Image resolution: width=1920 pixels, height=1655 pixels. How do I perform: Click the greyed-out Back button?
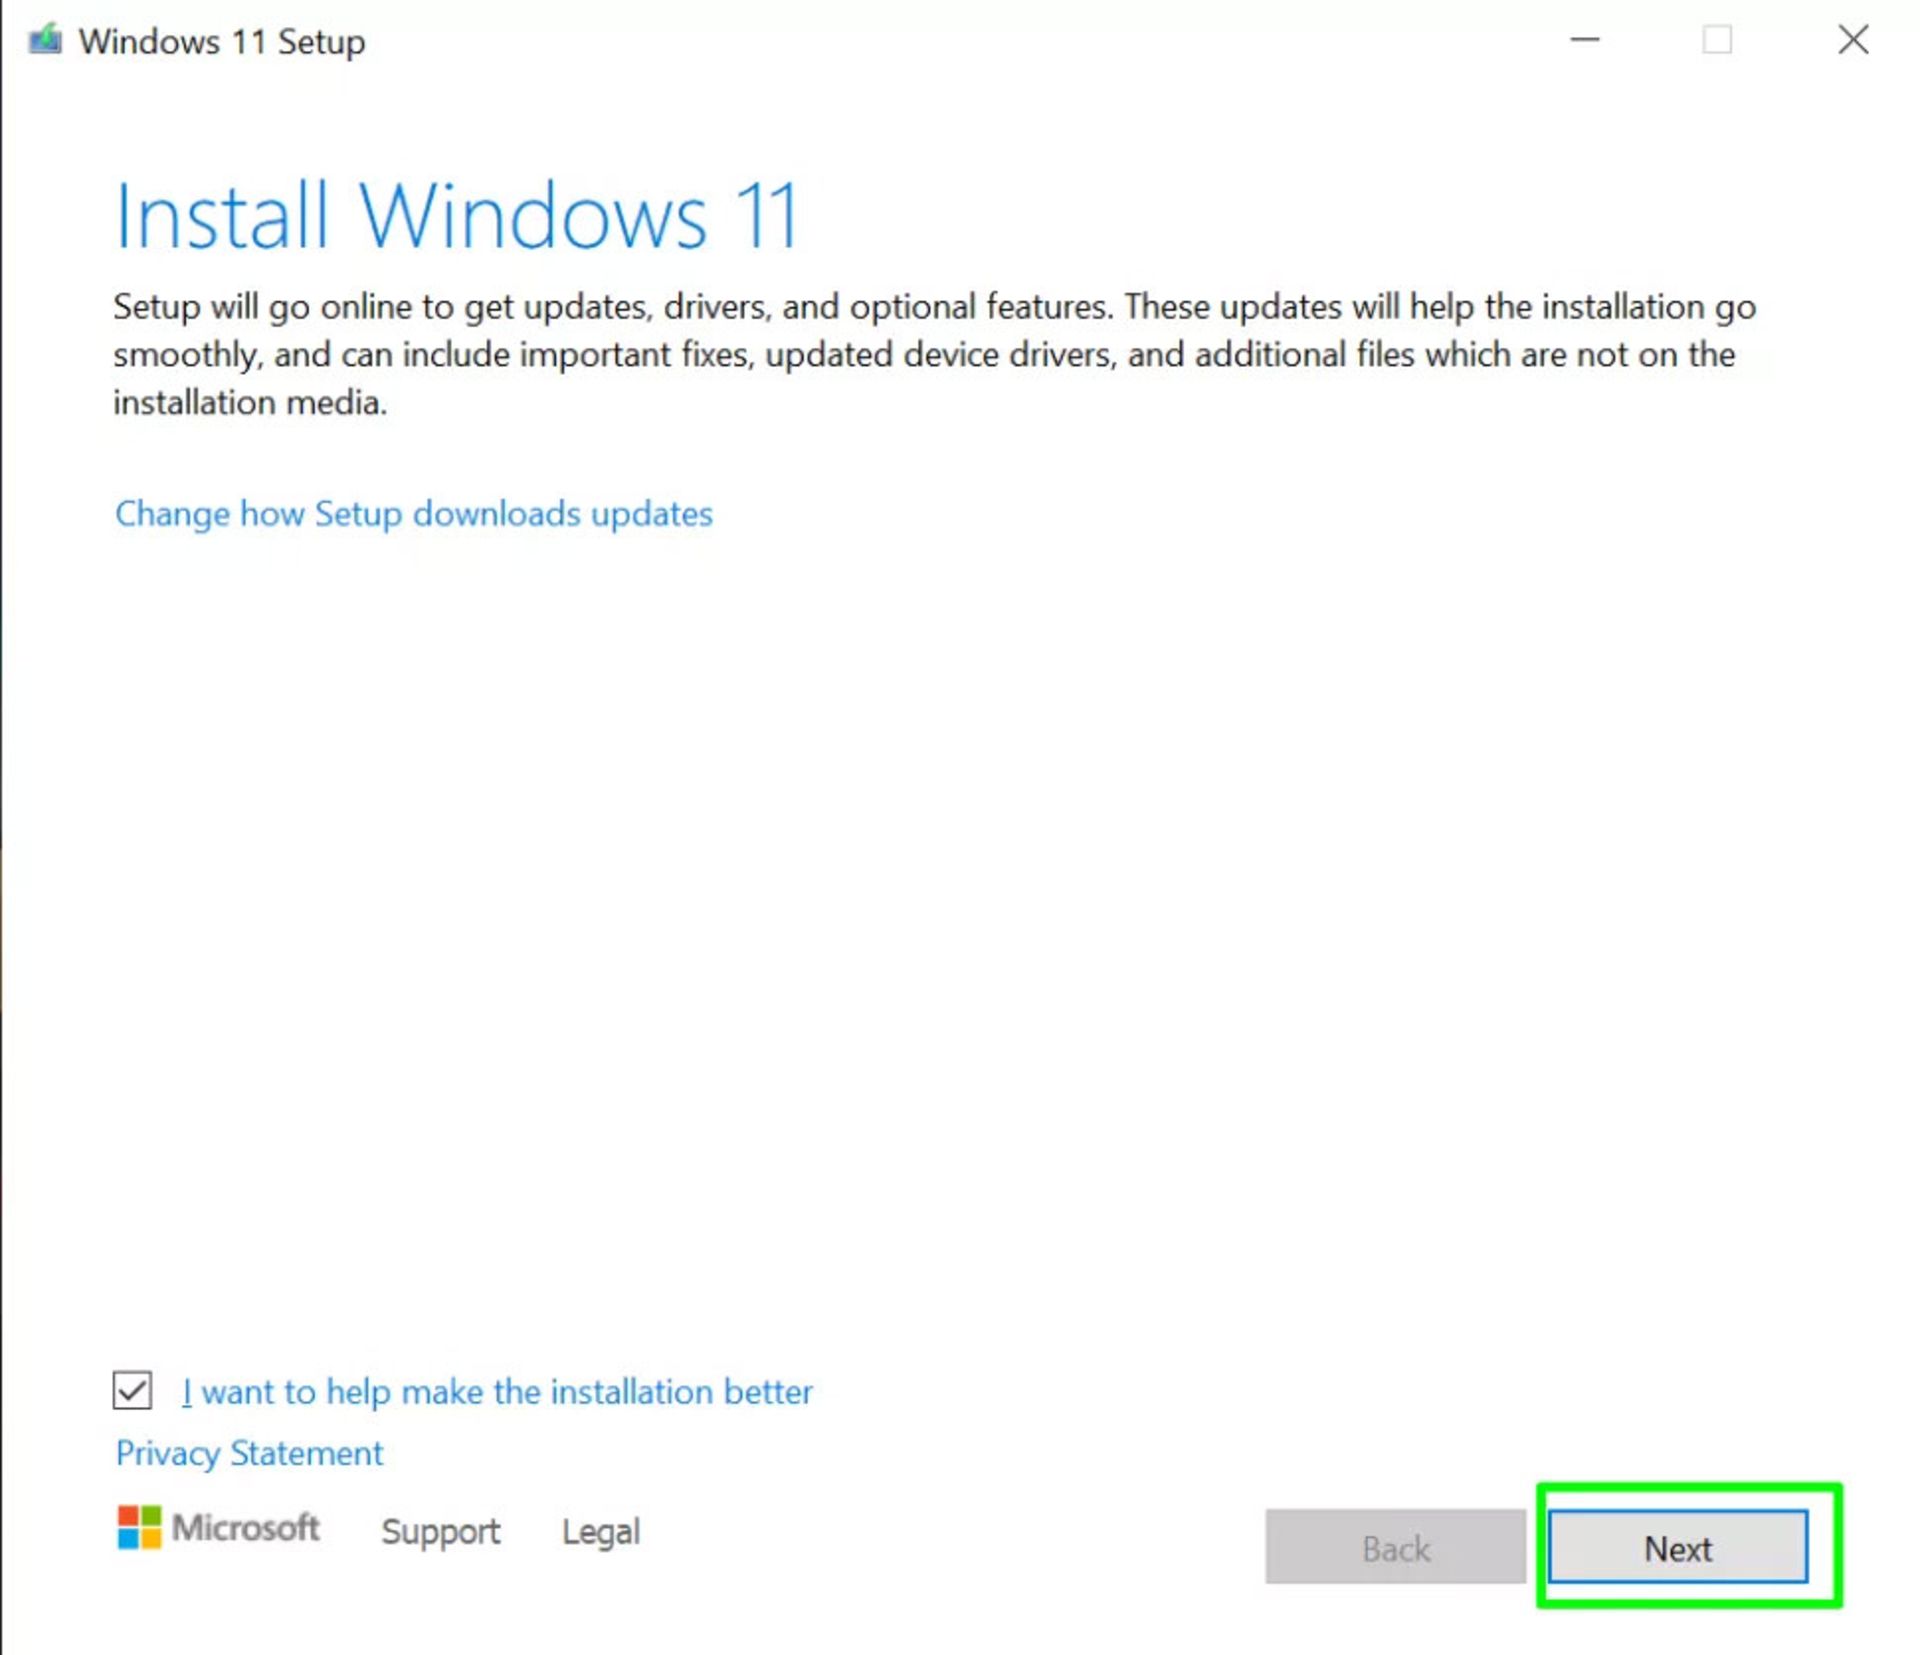coord(1395,1546)
